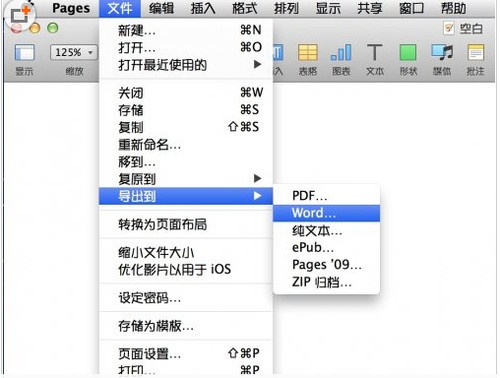
Task: Export to PDF… from the submenu
Action: 326,196
